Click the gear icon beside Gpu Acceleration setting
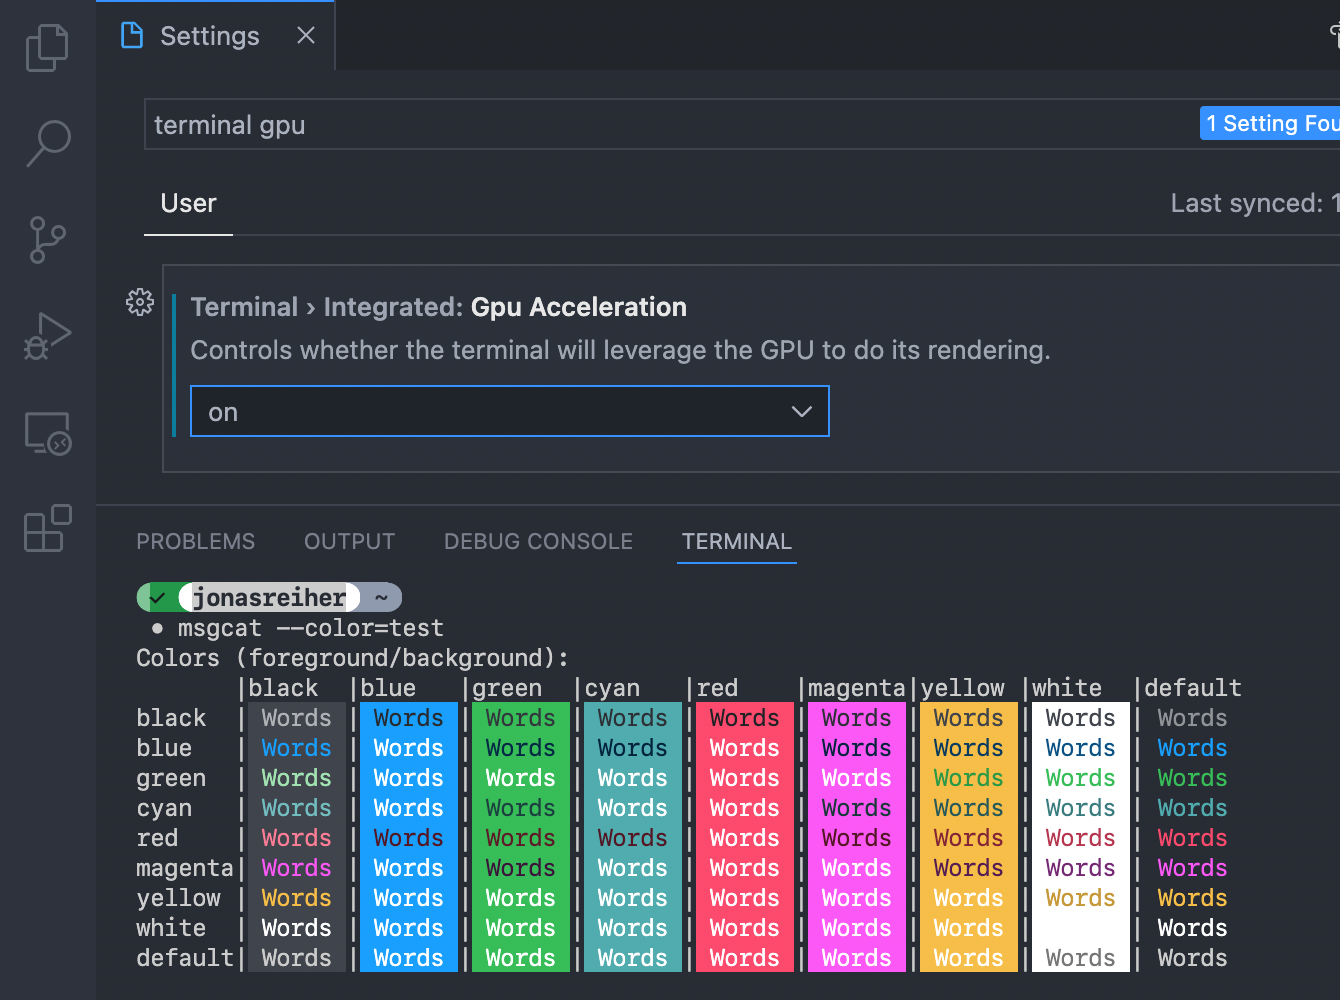This screenshot has width=1340, height=1000. coord(140,302)
